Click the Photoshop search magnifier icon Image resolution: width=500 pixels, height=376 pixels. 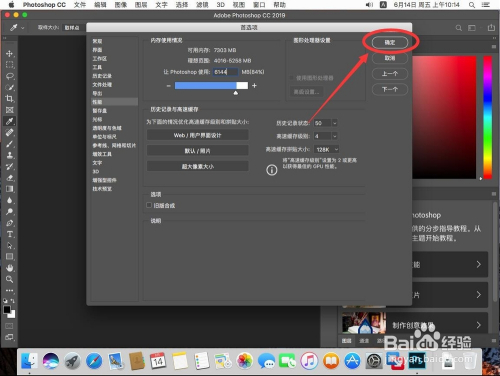459,28
